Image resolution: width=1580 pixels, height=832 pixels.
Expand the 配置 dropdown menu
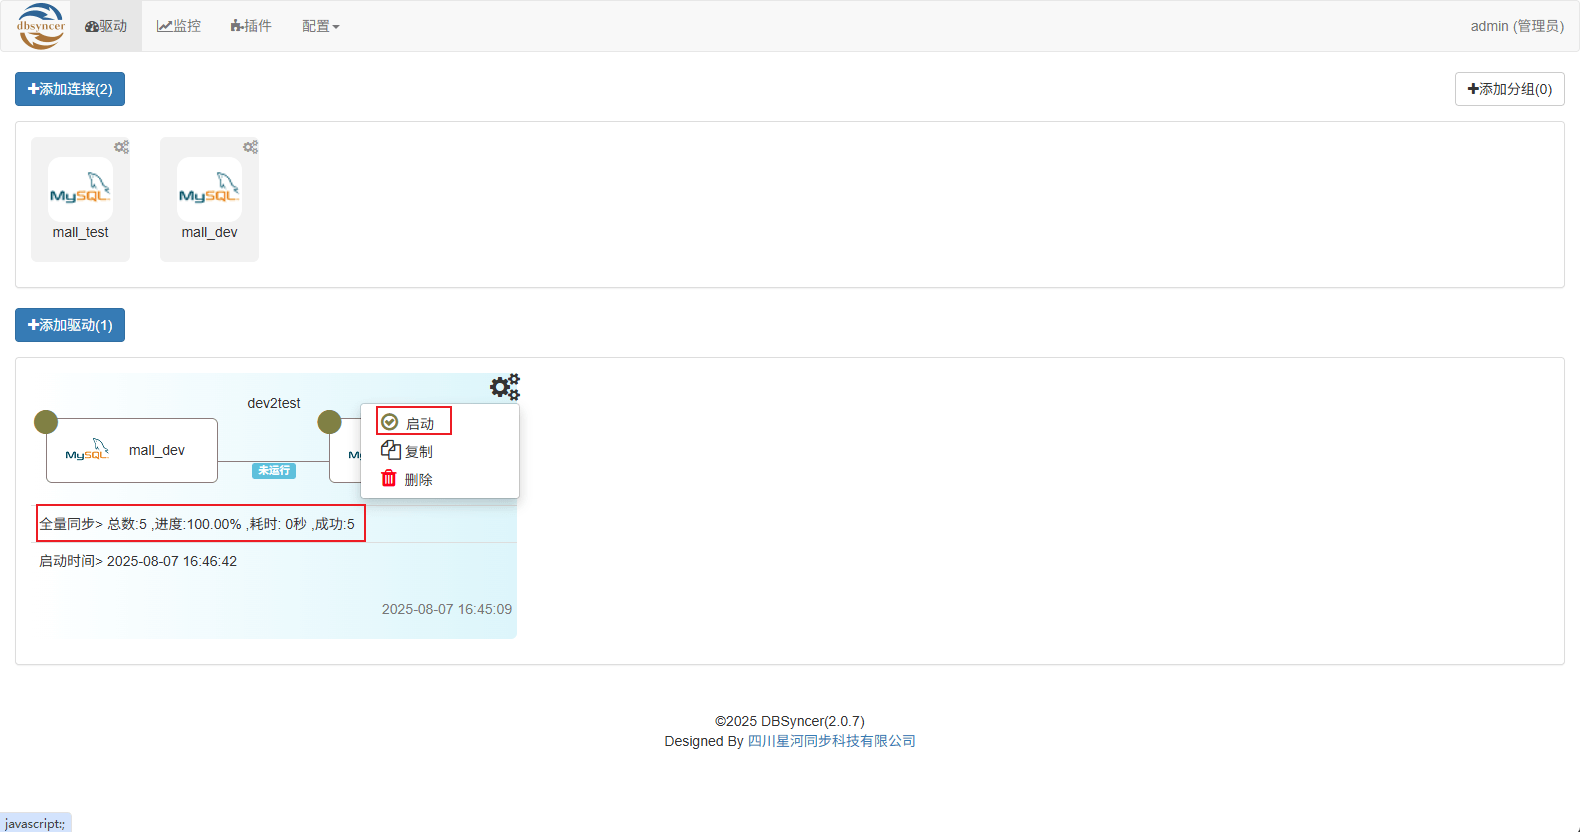320,26
